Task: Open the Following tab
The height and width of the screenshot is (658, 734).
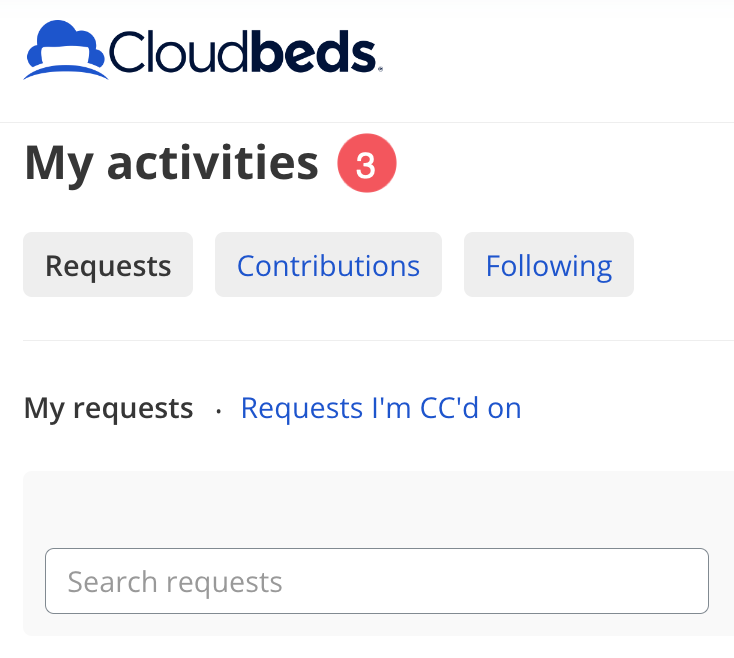Action: 548,265
